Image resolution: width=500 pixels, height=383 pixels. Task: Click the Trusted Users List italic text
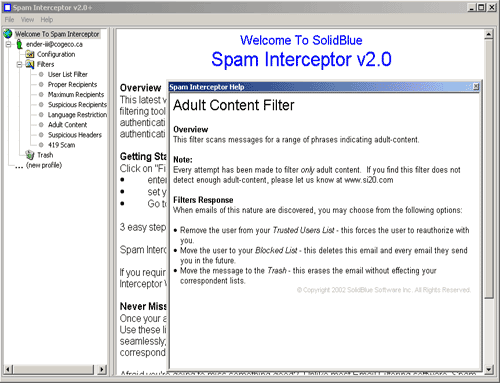pos(303,230)
